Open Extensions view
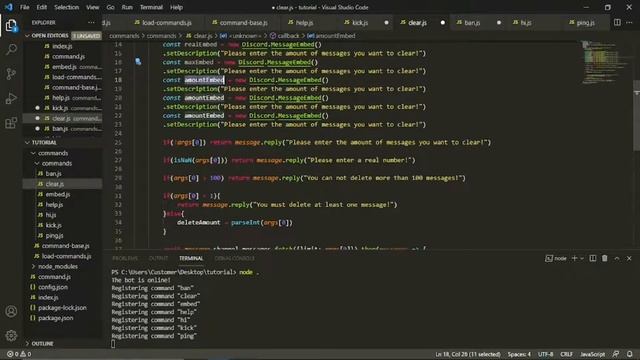 (11, 123)
